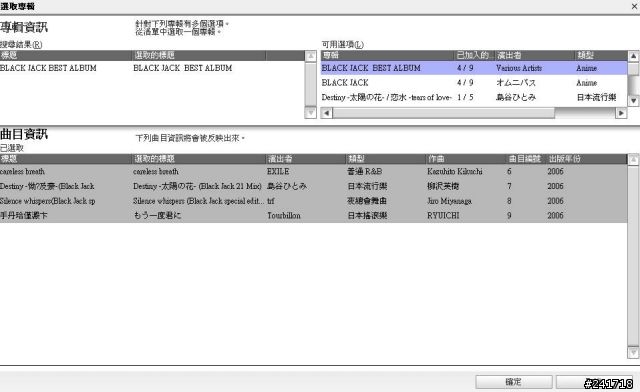Viewport: 640px width, 392px height.
Task: Click オムニバス performer cell
Action: tap(516, 83)
